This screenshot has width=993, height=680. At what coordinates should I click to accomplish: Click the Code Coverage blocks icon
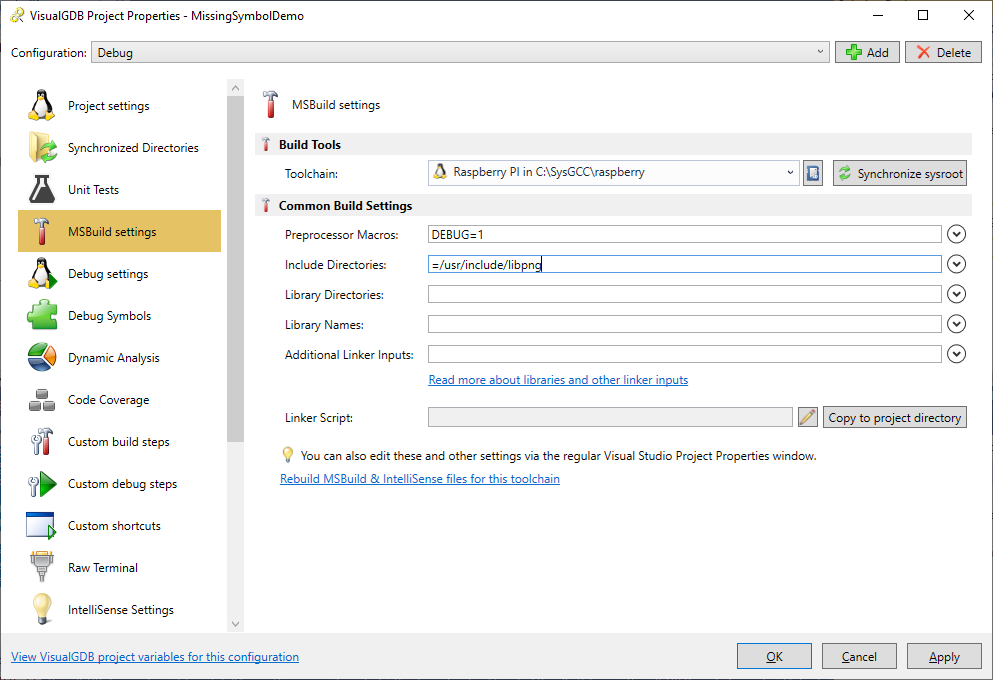point(42,400)
